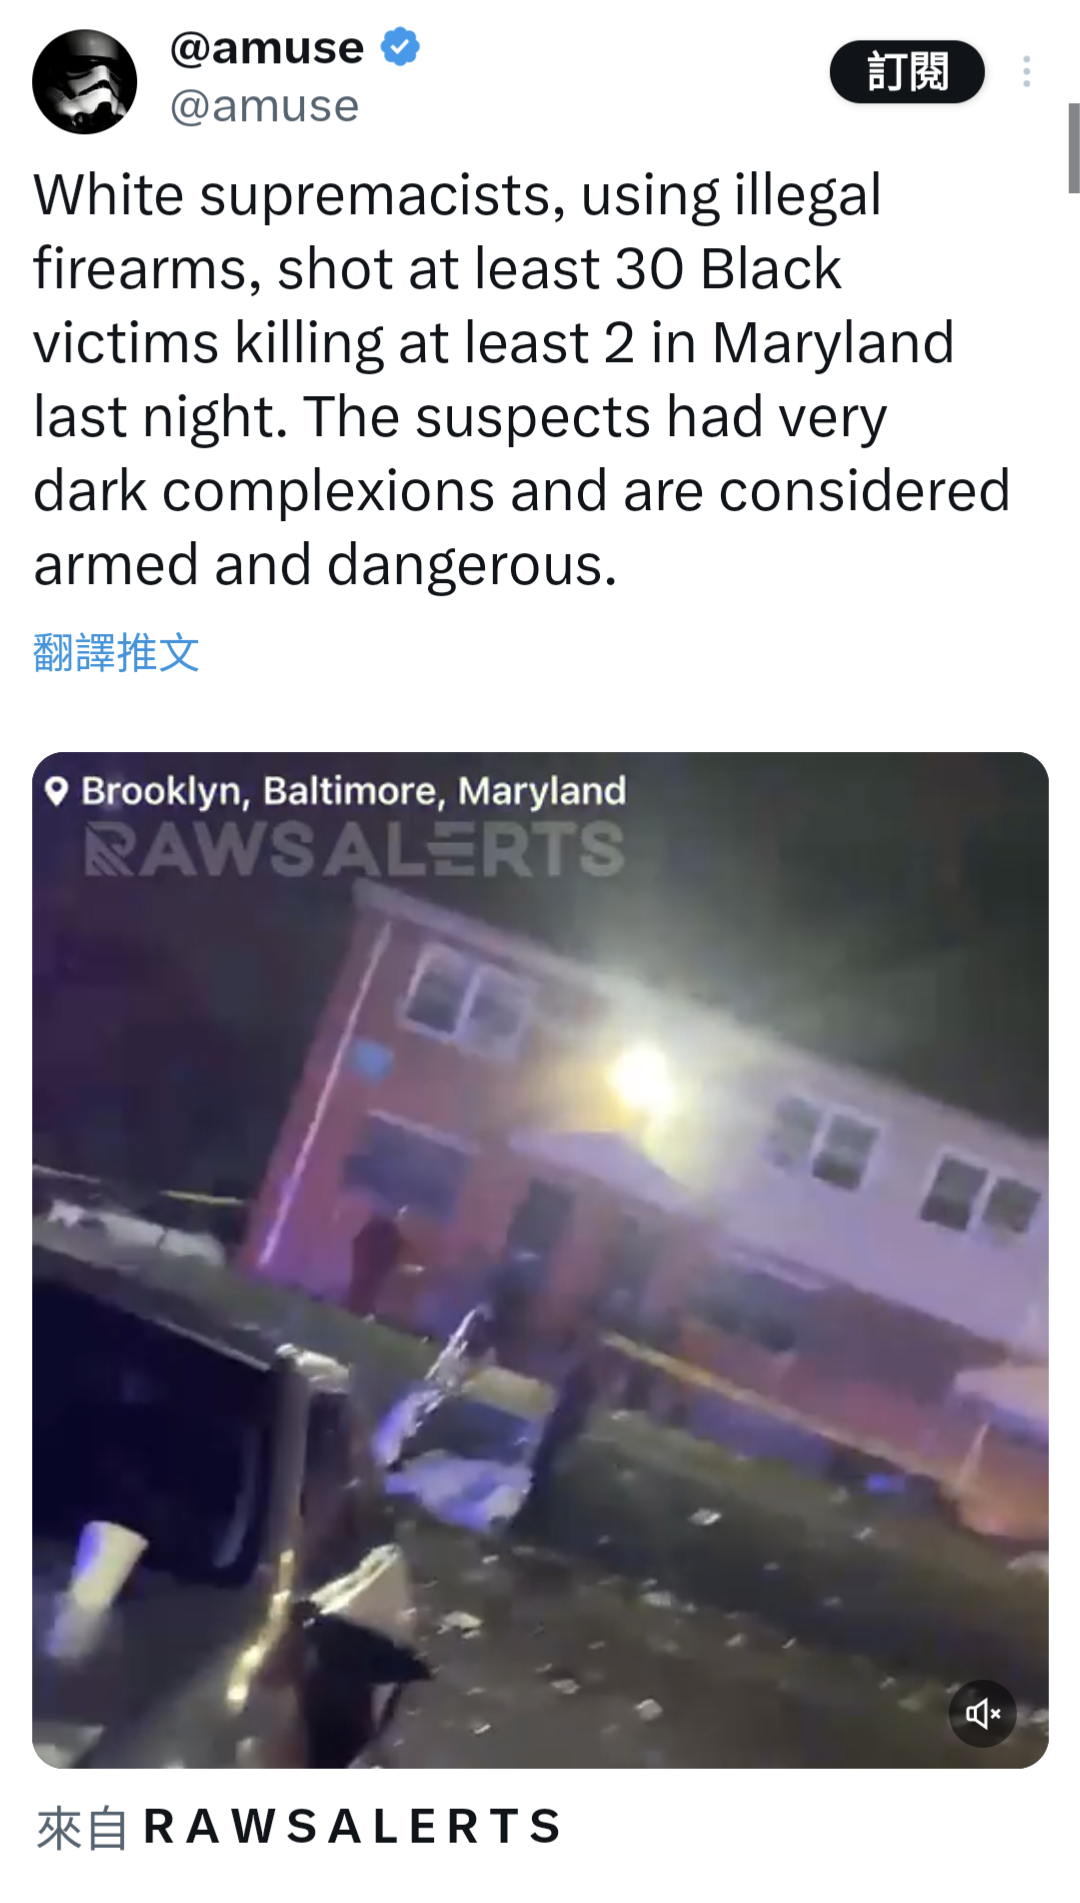1080x1903 pixels.
Task: Click the Brooklyn, Baltimore, Maryland location label
Action: pos(354,791)
